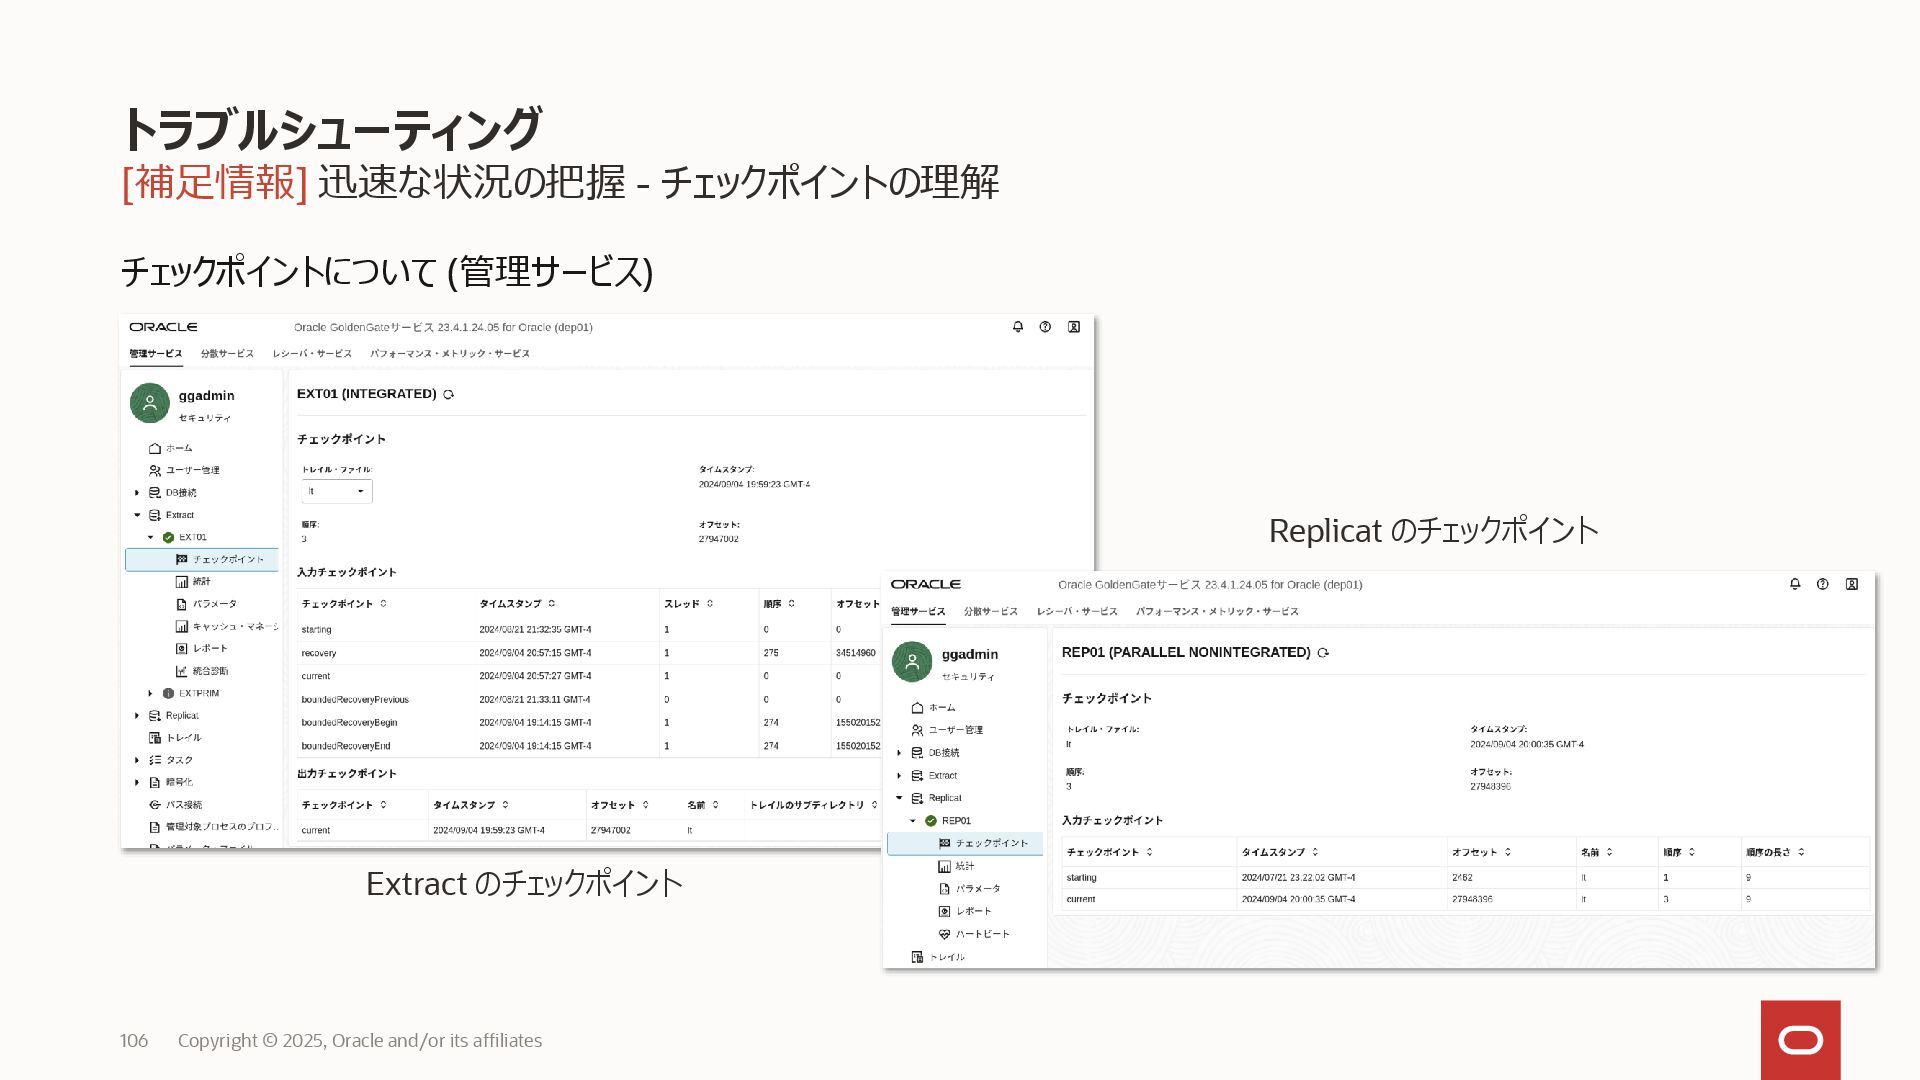Screen dimensions: 1920x1080
Task: Click the red Oracle logo at bottom right
Action: 1800,1040
